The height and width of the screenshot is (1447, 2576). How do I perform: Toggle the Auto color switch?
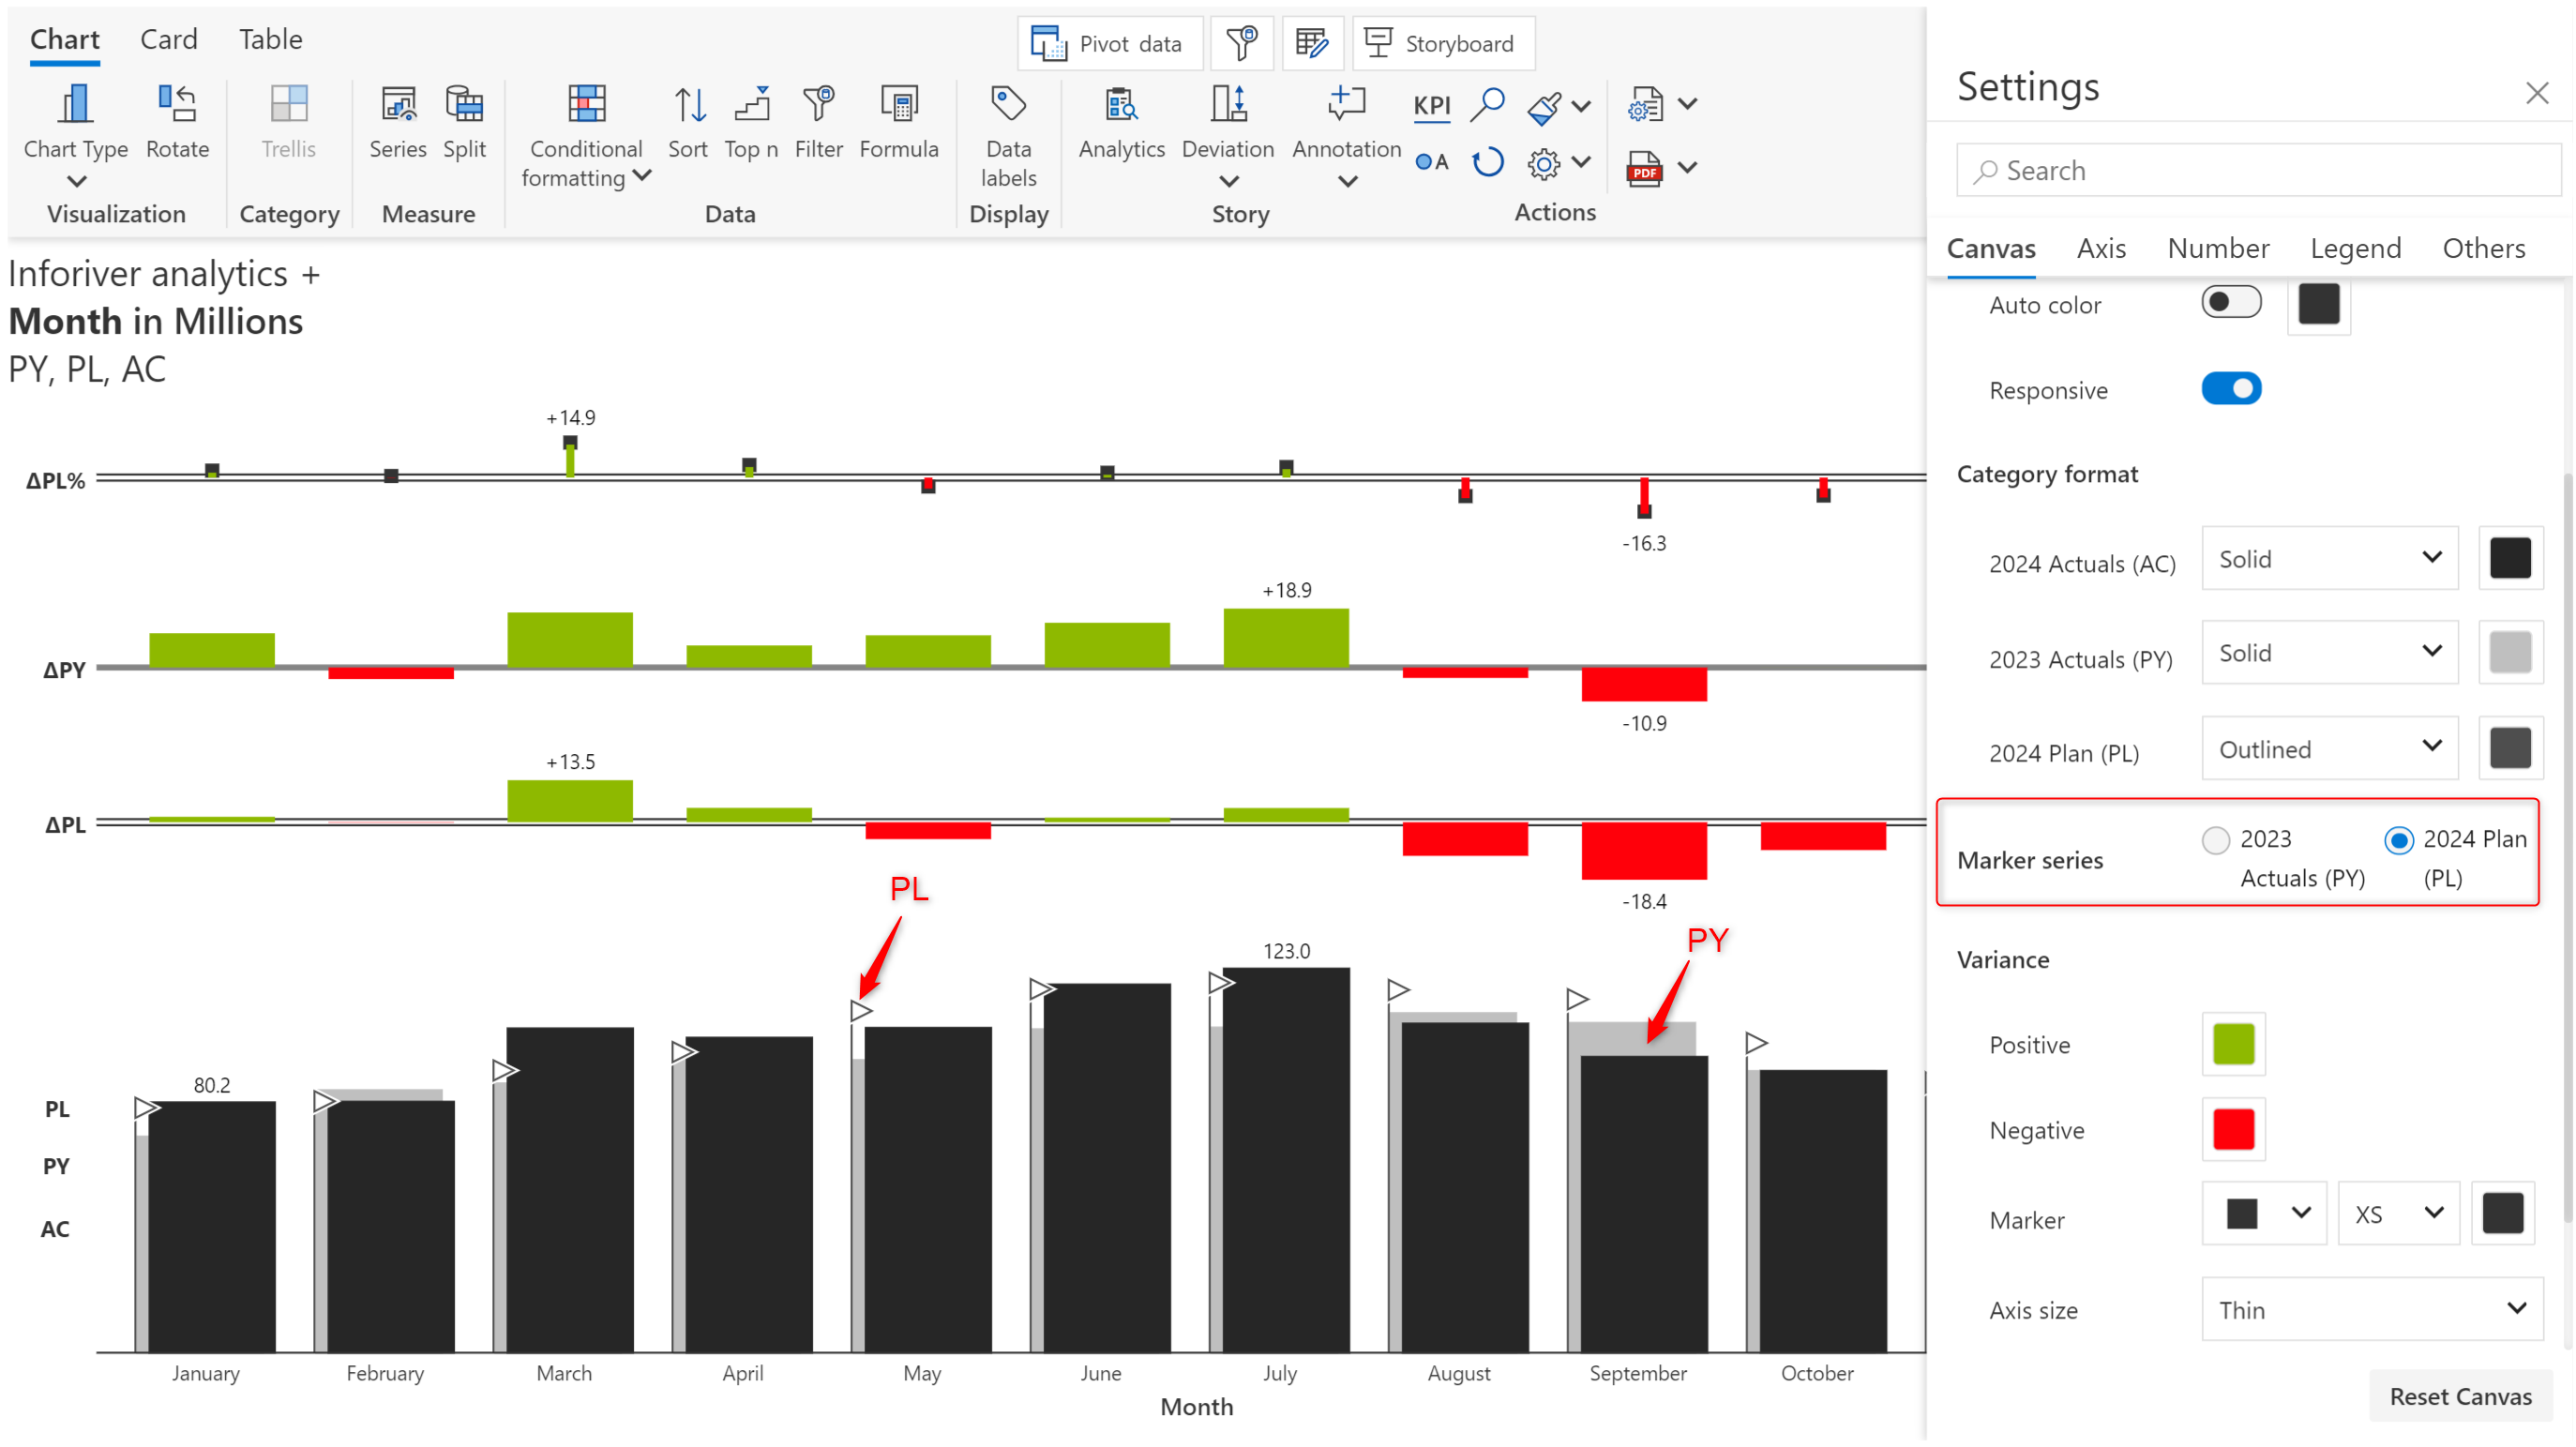point(2230,302)
